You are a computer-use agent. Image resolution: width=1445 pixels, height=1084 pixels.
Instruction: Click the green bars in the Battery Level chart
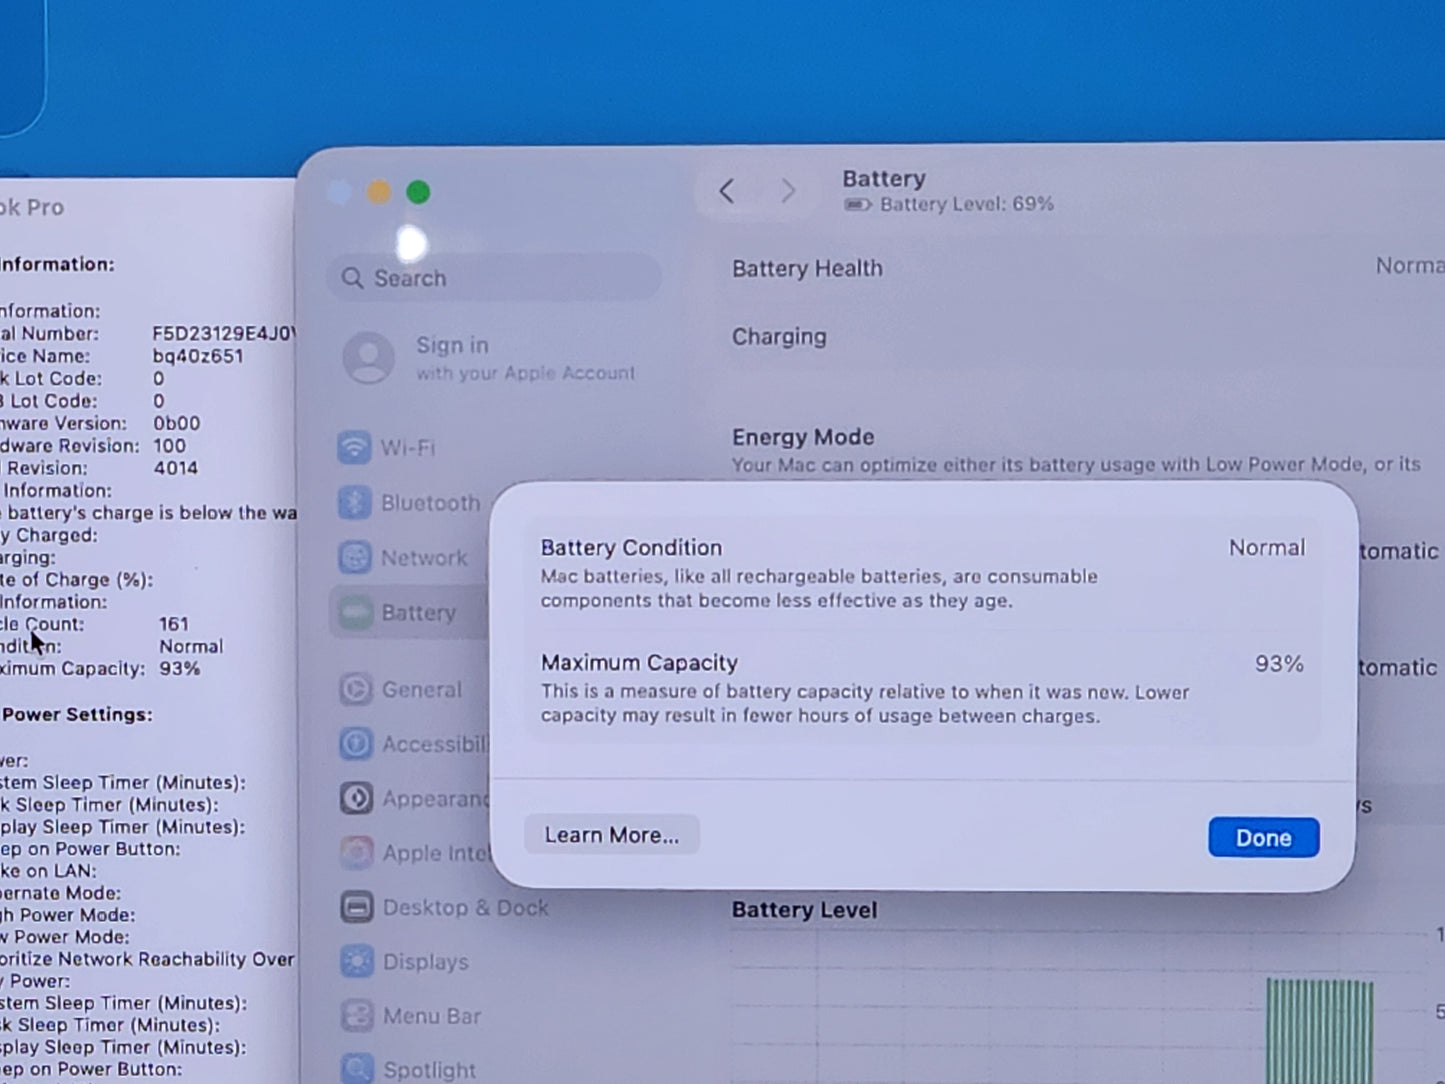click(x=1320, y=1030)
